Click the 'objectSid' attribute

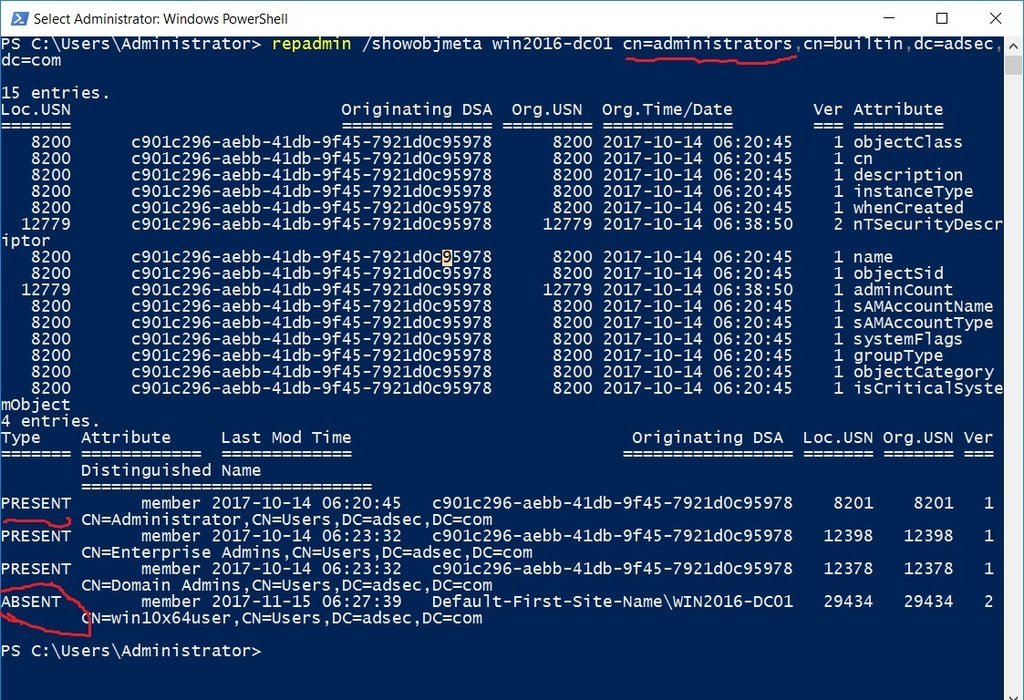coord(898,273)
